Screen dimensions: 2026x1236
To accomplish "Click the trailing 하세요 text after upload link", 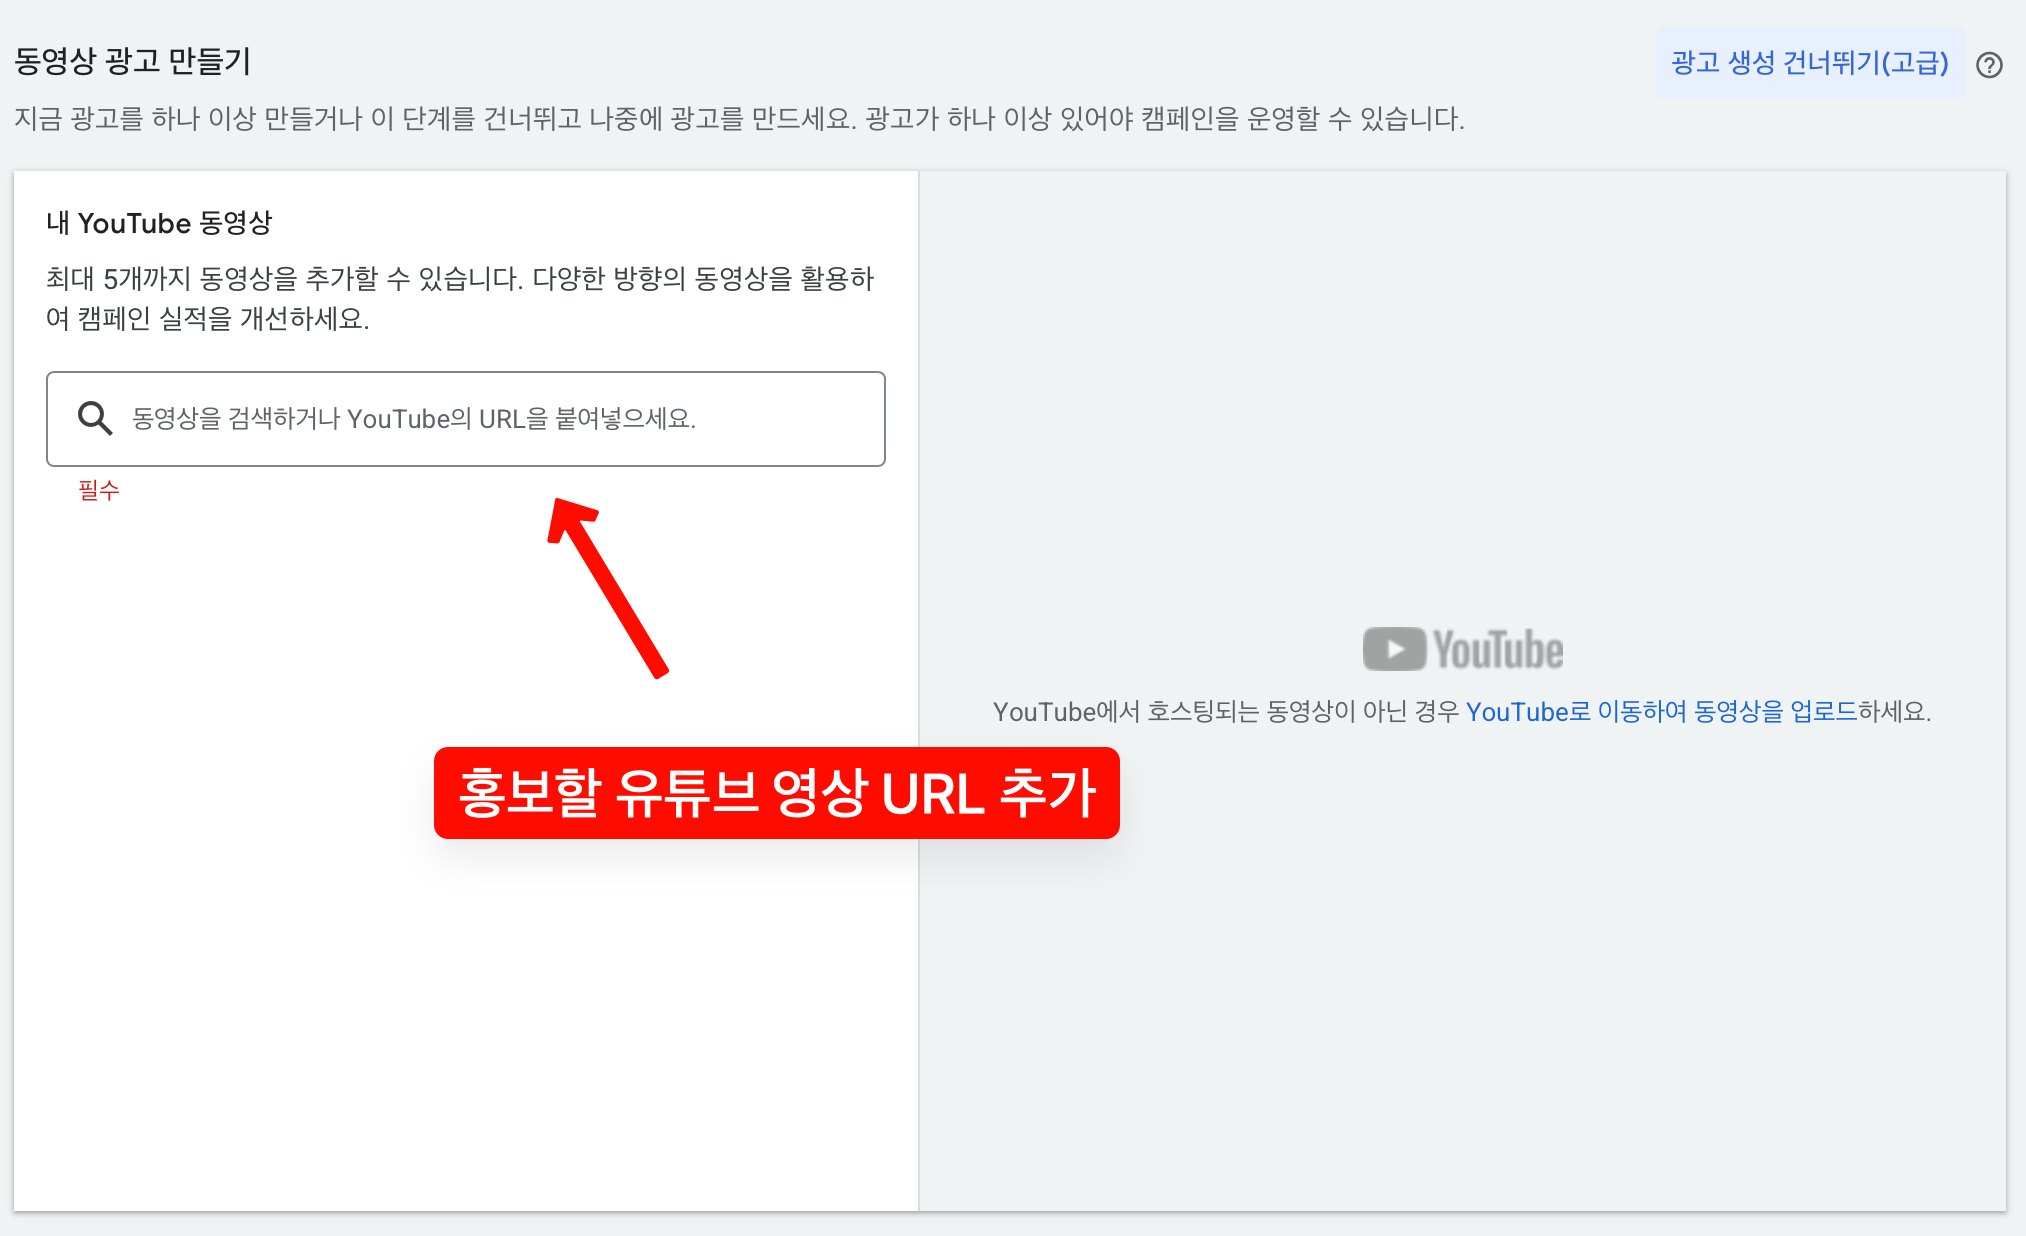I will click(x=1893, y=712).
